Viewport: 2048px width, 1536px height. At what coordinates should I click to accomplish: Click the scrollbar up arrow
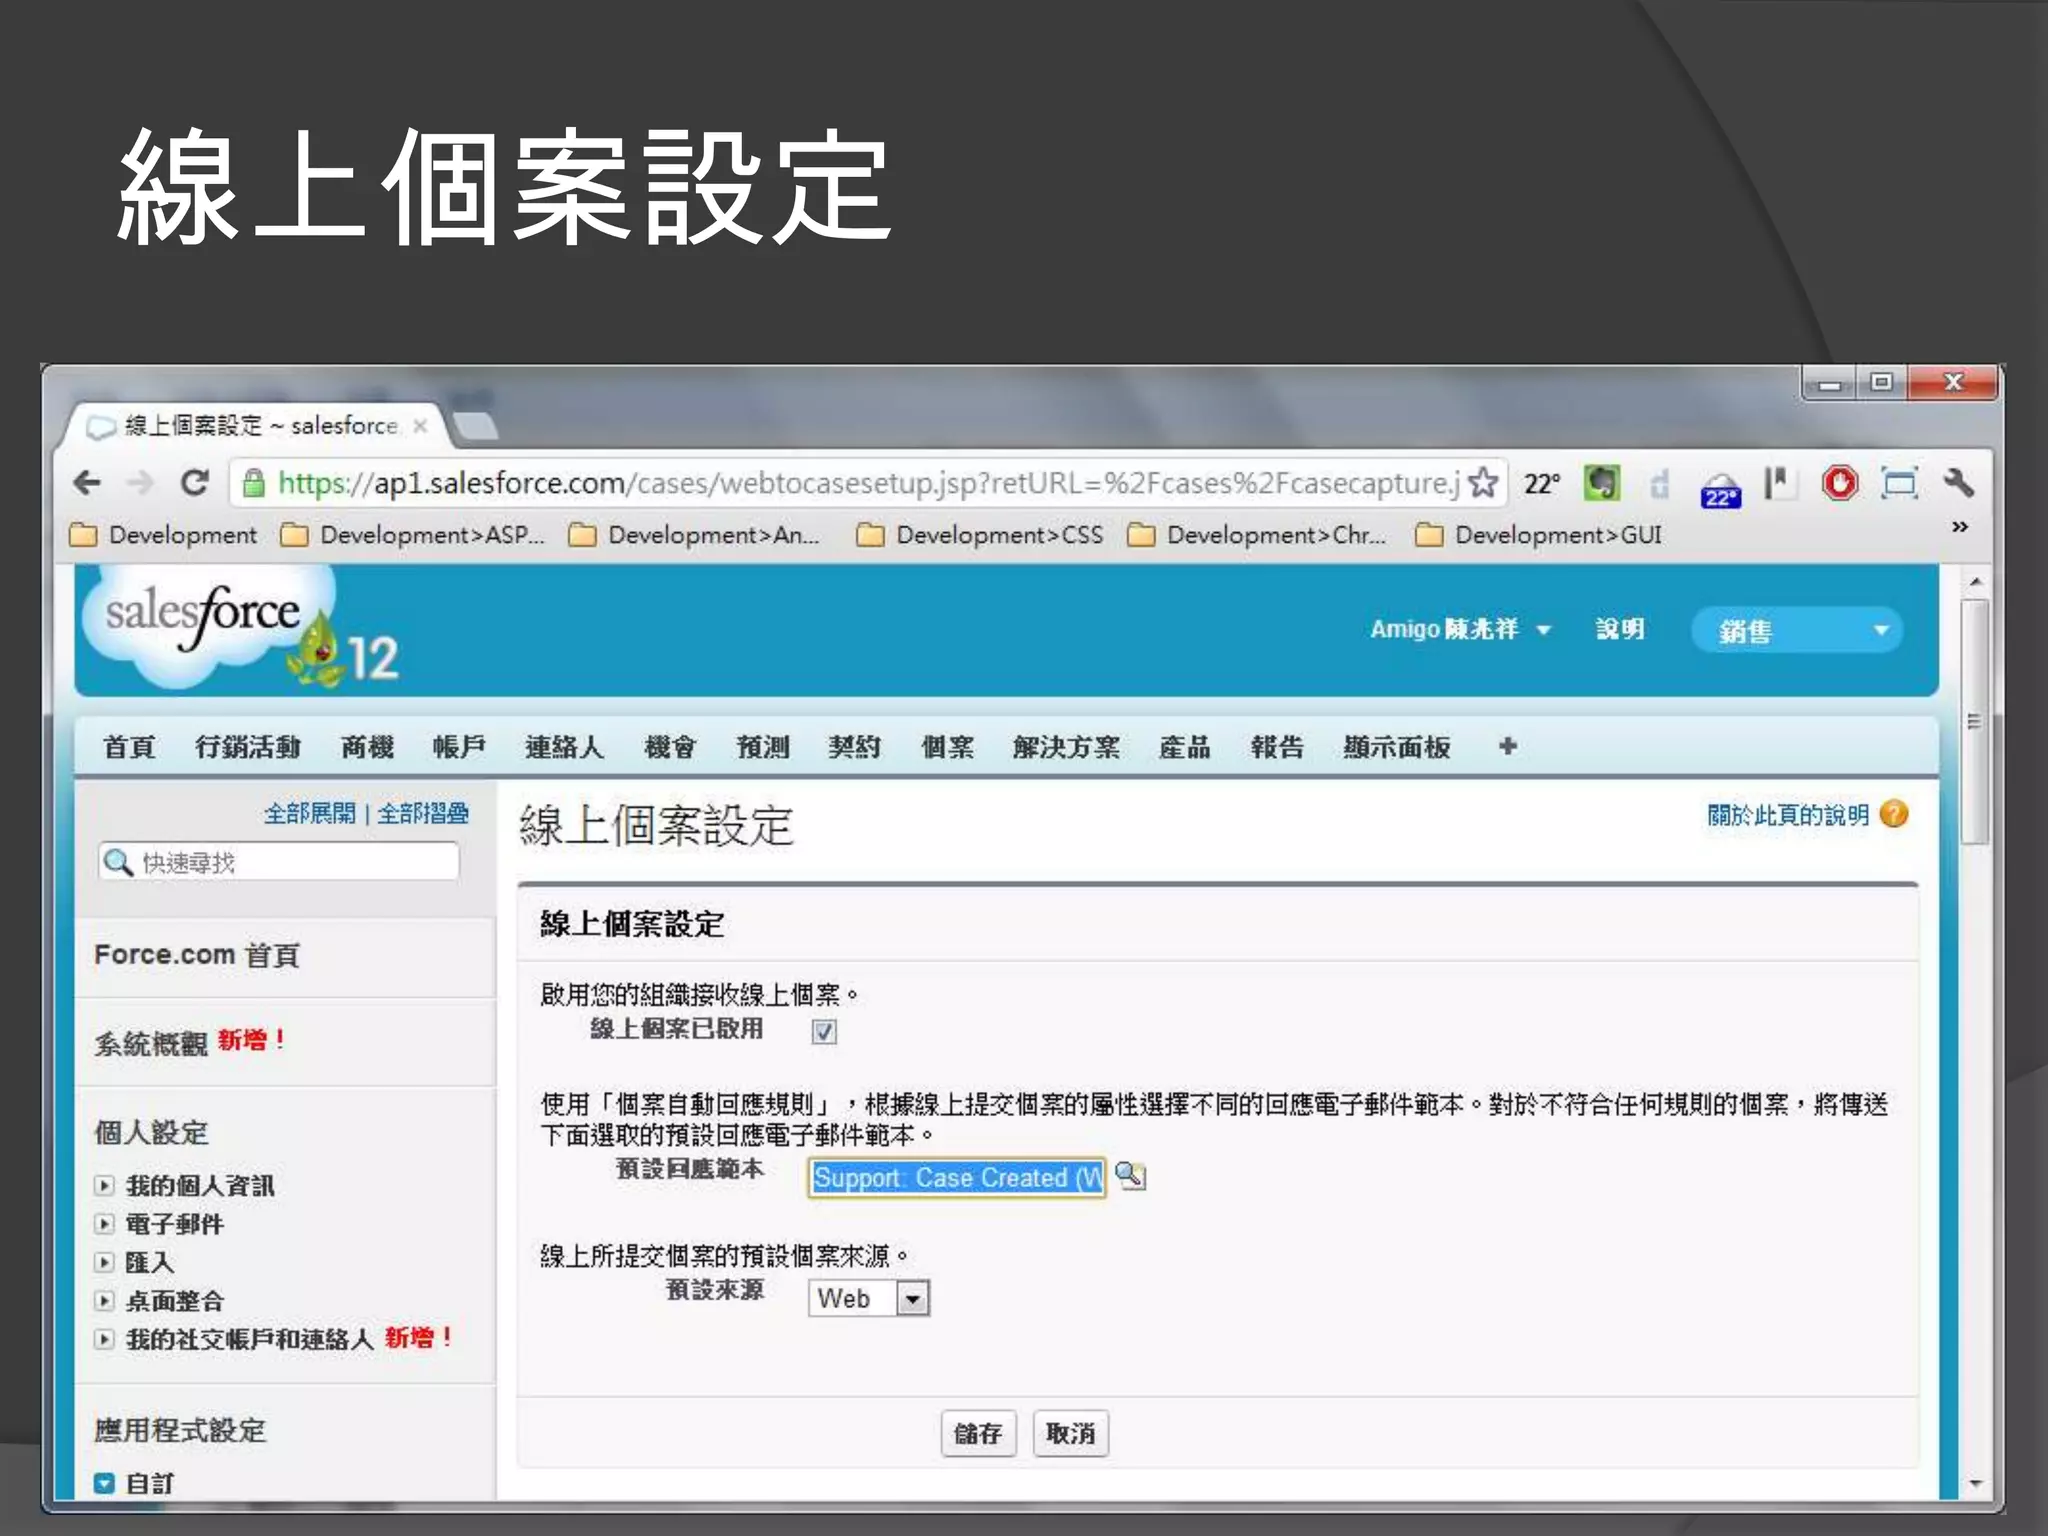pos(1974,581)
